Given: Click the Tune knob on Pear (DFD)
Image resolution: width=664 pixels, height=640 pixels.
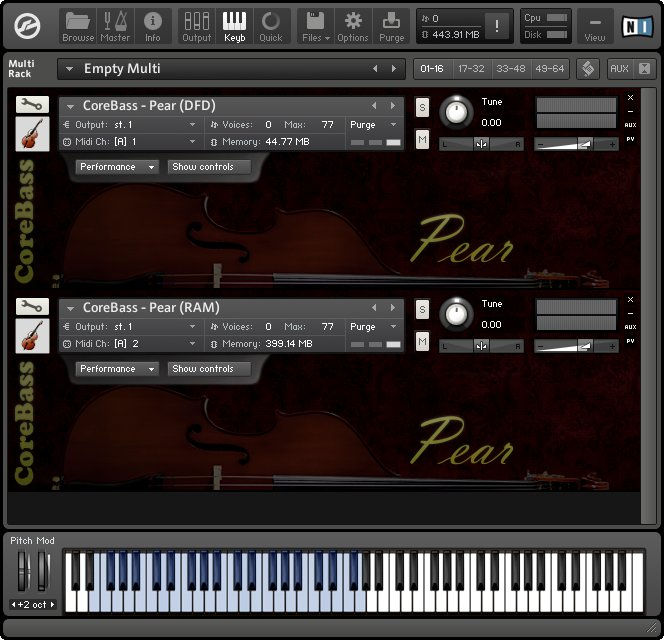Looking at the screenshot, I should pyautogui.click(x=456, y=112).
